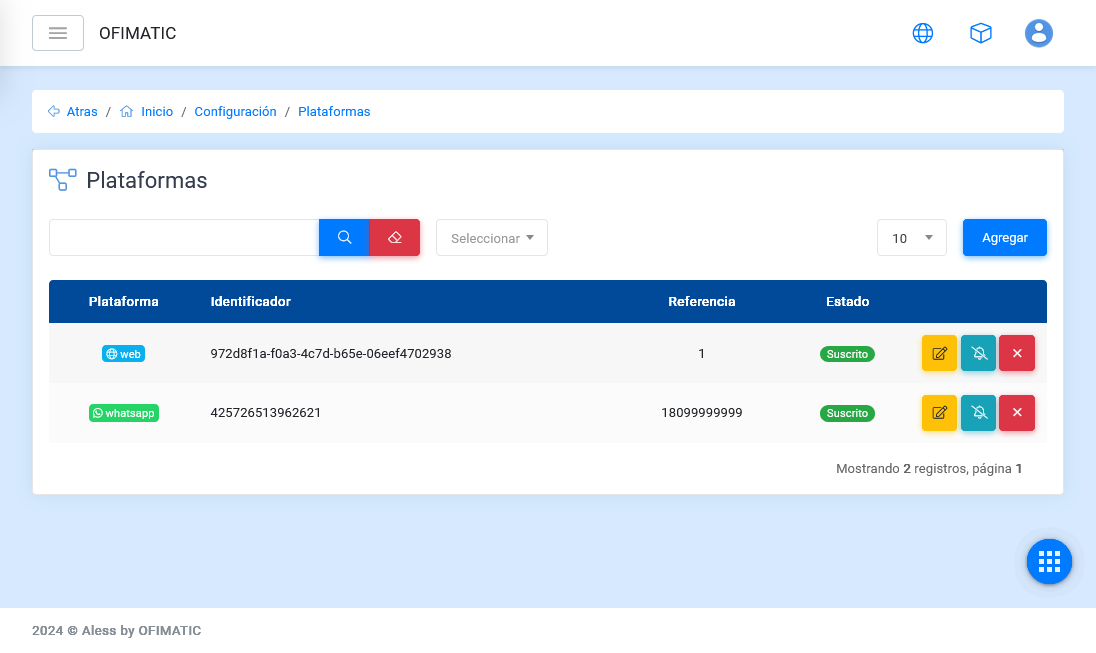
Task: Open the page size dropdown showing 10
Action: [911, 238]
